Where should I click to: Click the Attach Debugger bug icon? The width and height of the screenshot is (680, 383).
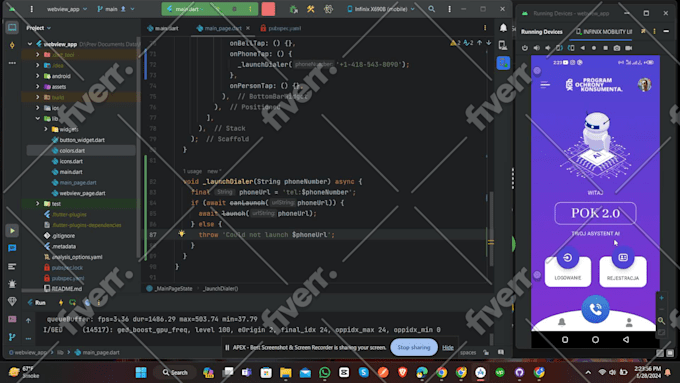pyautogui.click(x=294, y=9)
